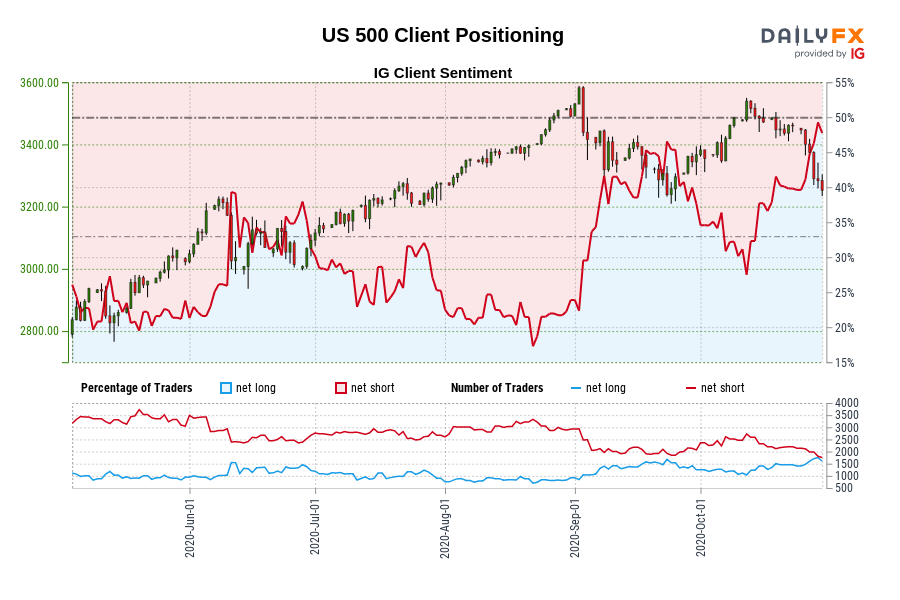900x600 pixels.
Task: Click the 2000 traders axis label
Action: pyautogui.click(x=847, y=452)
